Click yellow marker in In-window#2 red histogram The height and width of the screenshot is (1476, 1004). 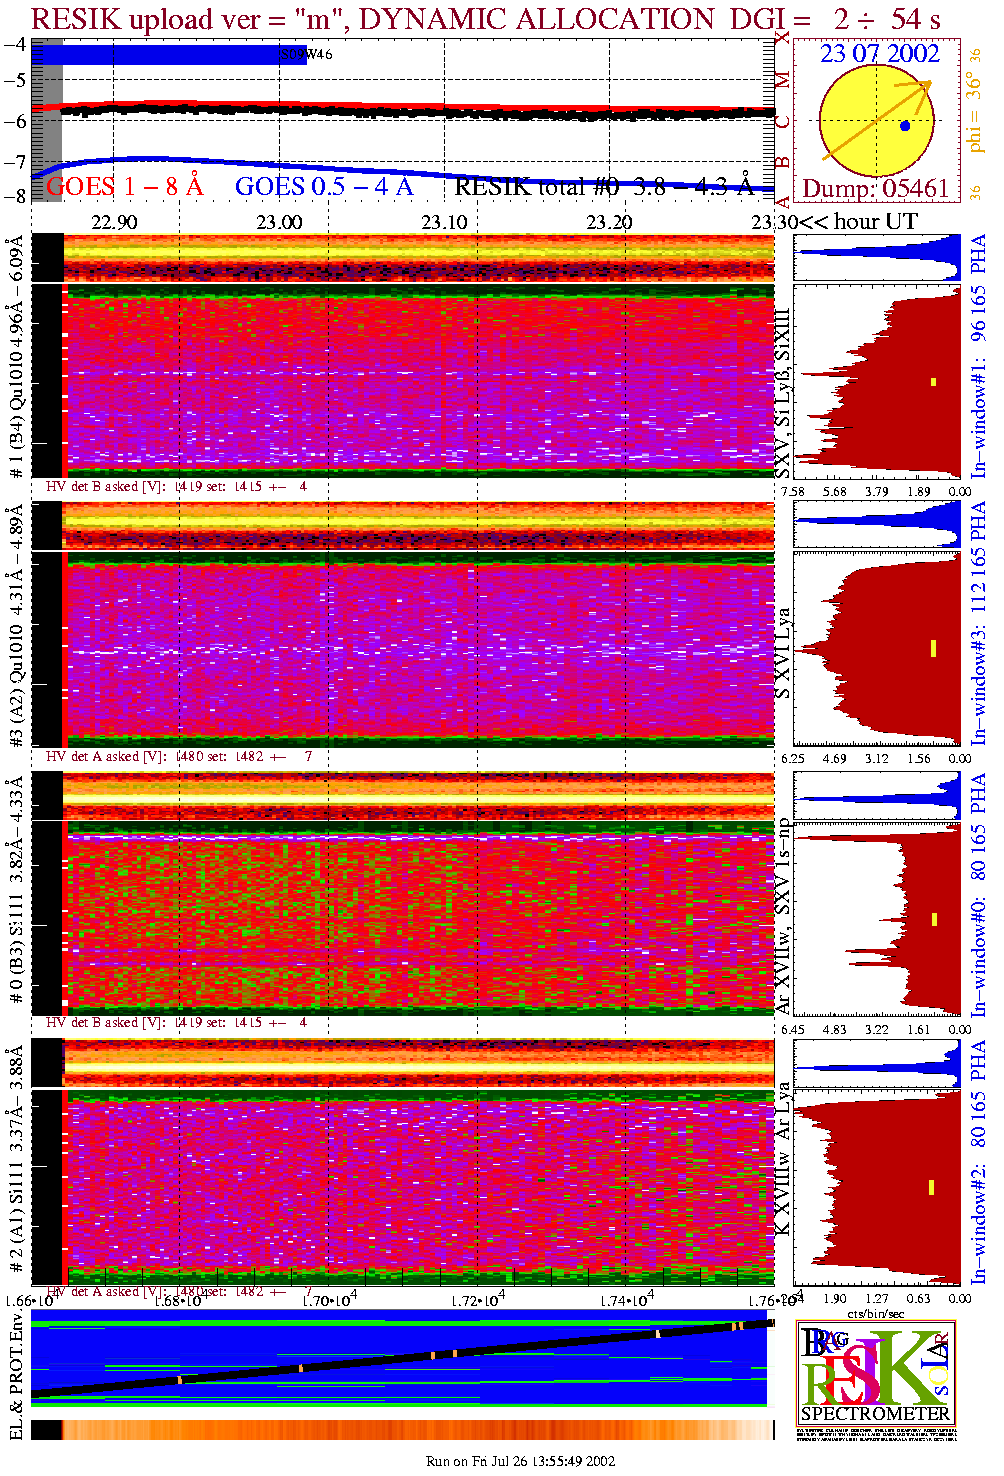tap(932, 1187)
